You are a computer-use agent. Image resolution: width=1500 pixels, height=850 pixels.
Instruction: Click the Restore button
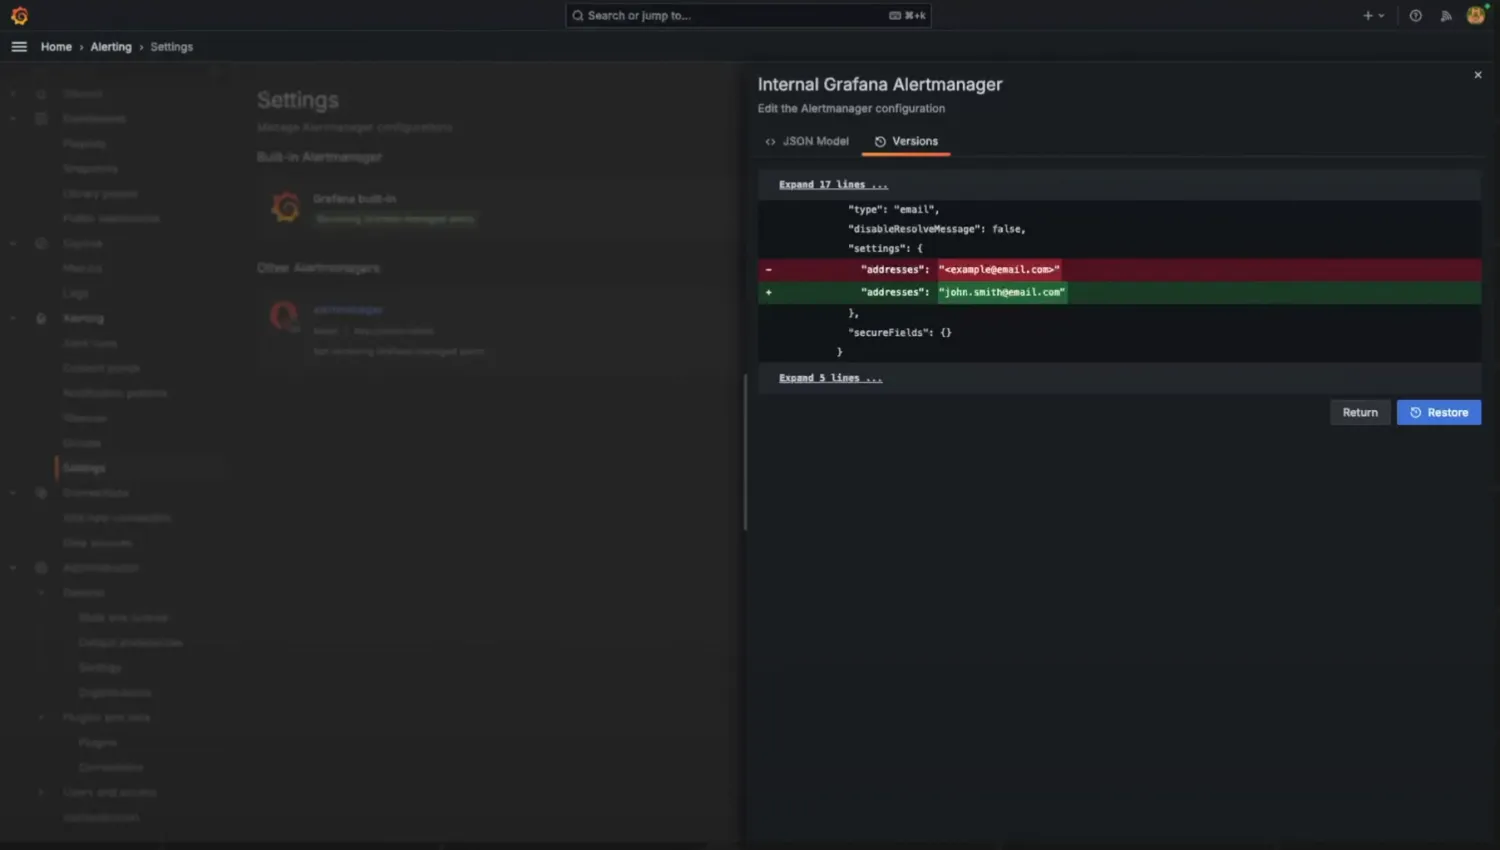click(x=1439, y=412)
